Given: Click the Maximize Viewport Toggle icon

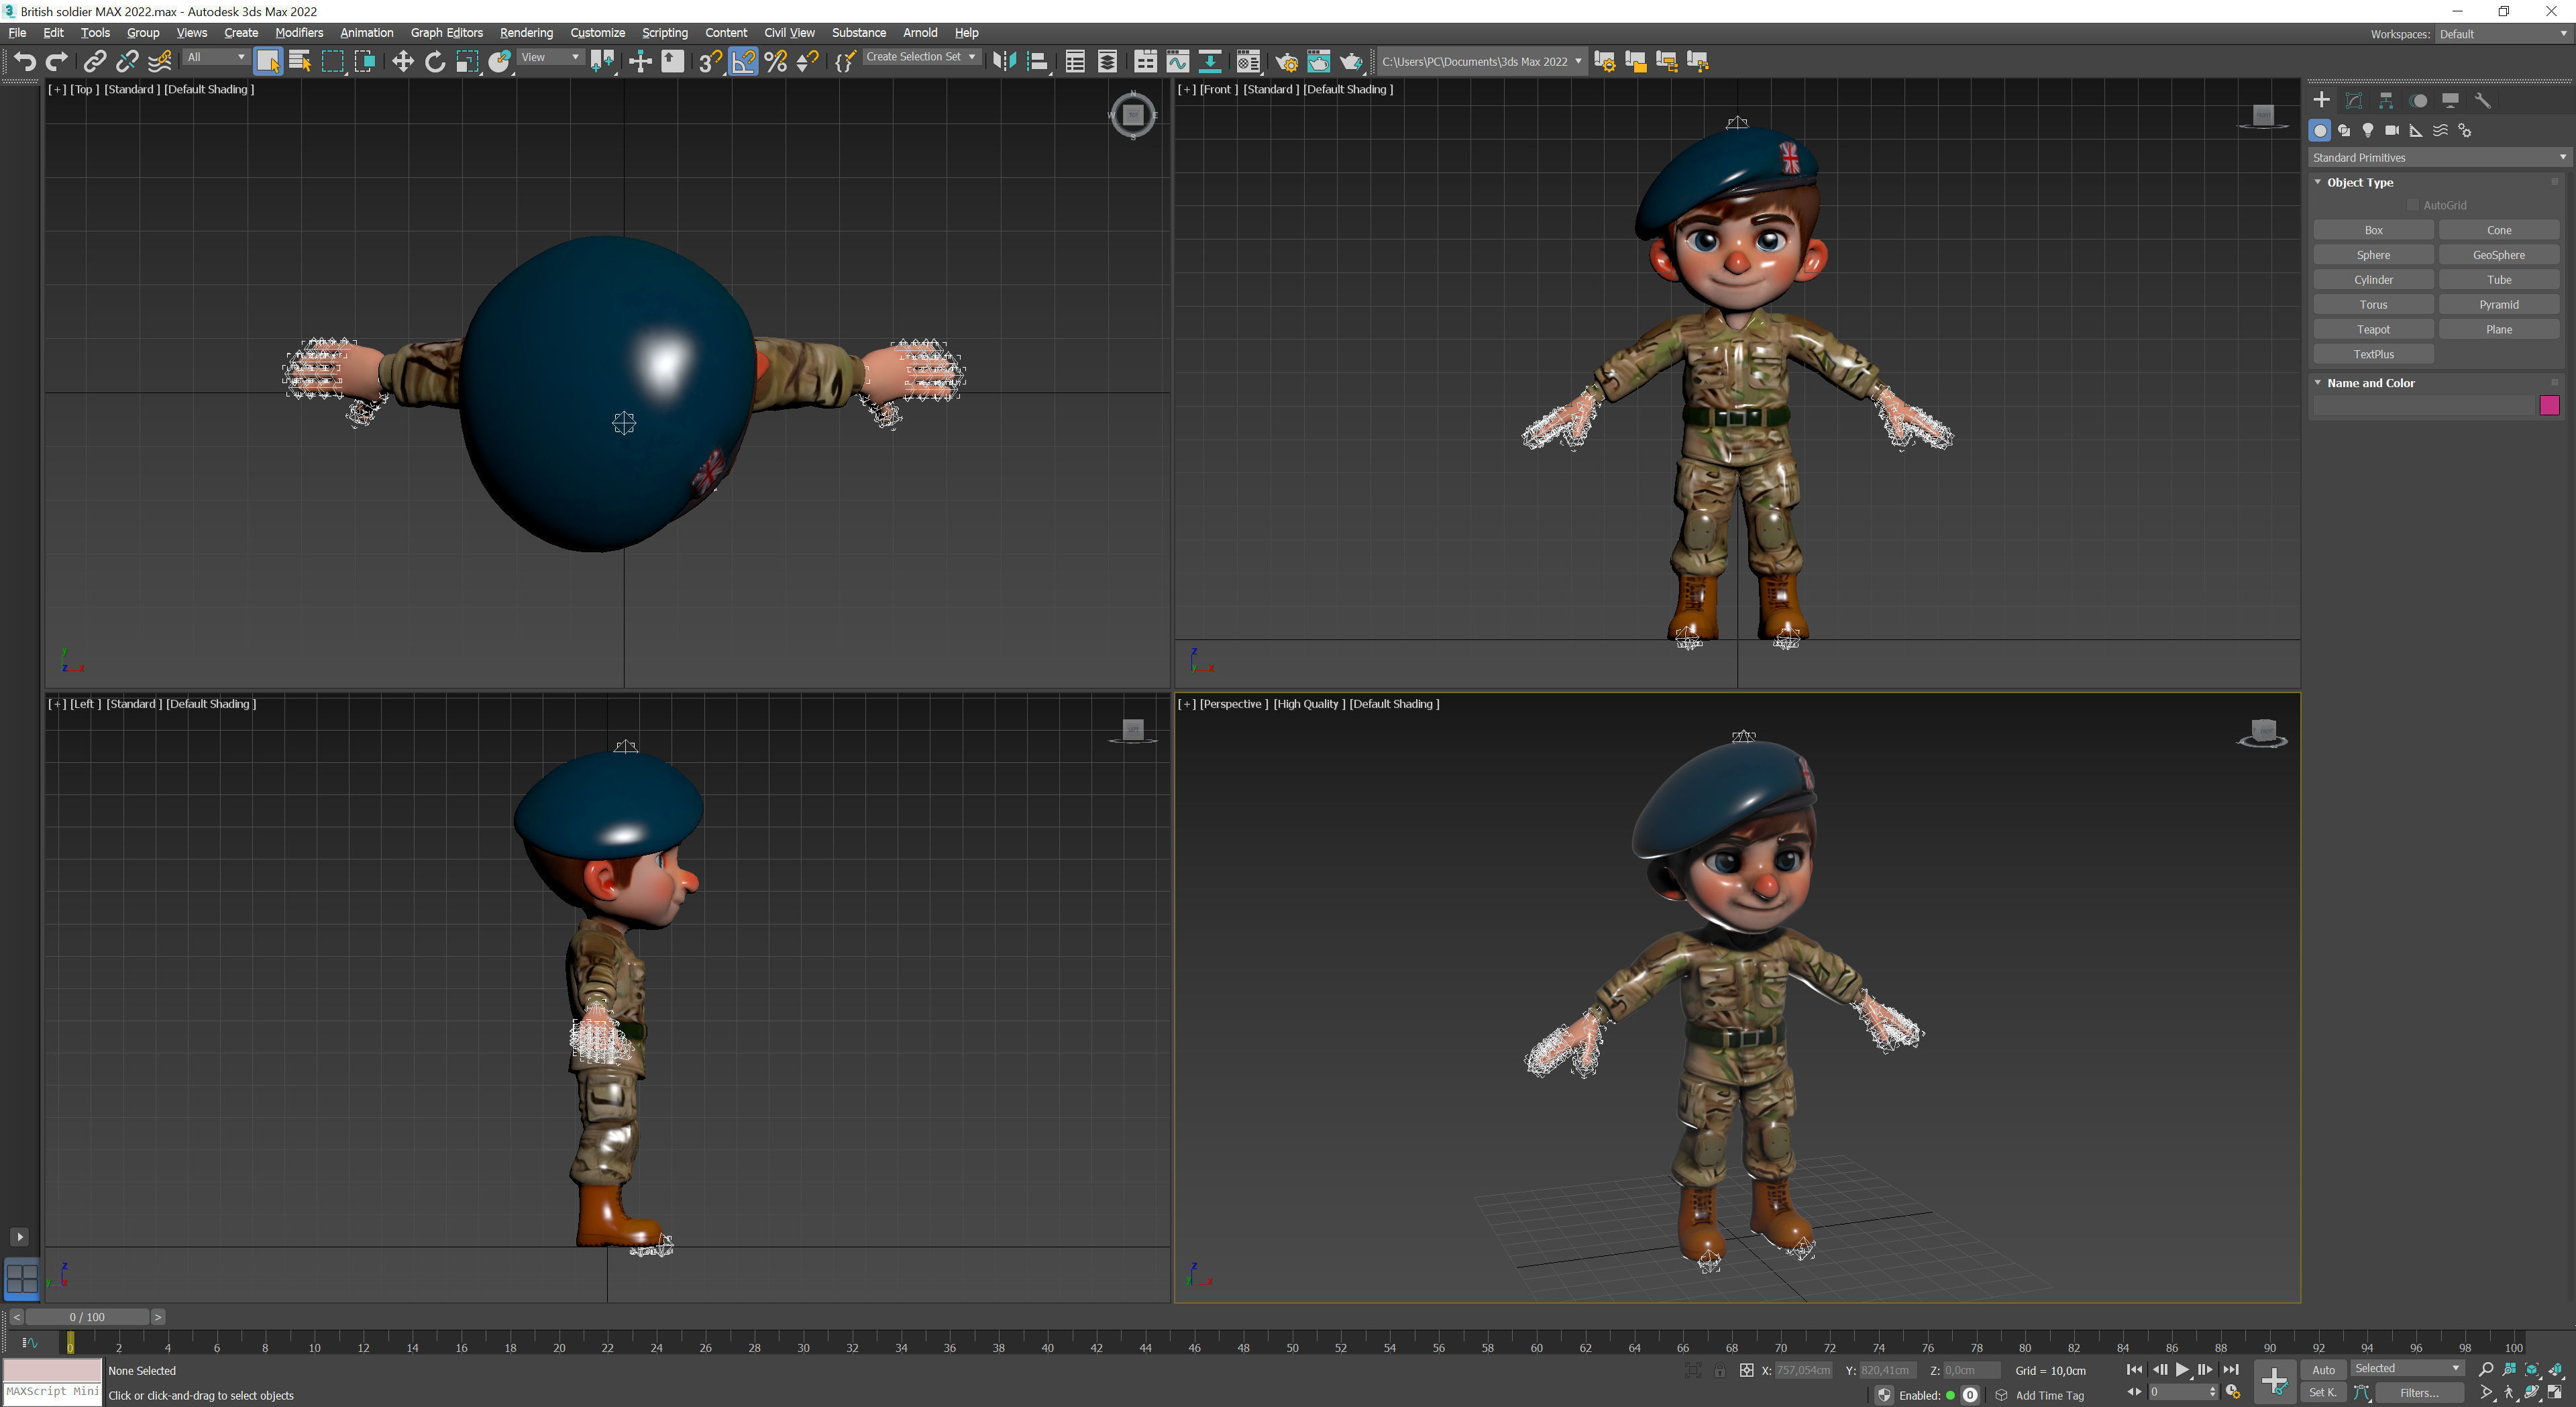Looking at the screenshot, I should click(2555, 1392).
